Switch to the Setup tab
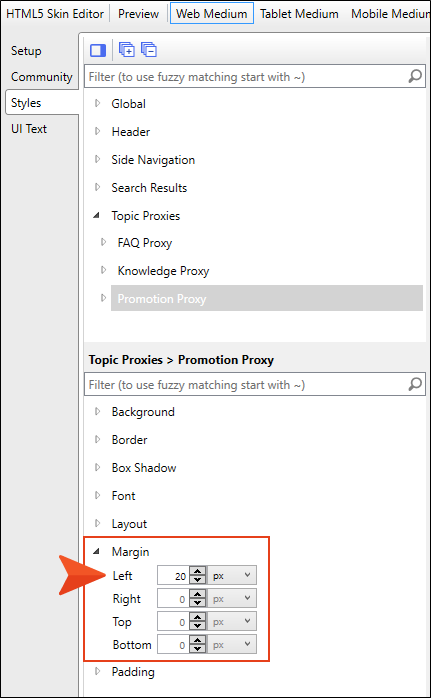This screenshot has height=698, width=431. [26, 51]
